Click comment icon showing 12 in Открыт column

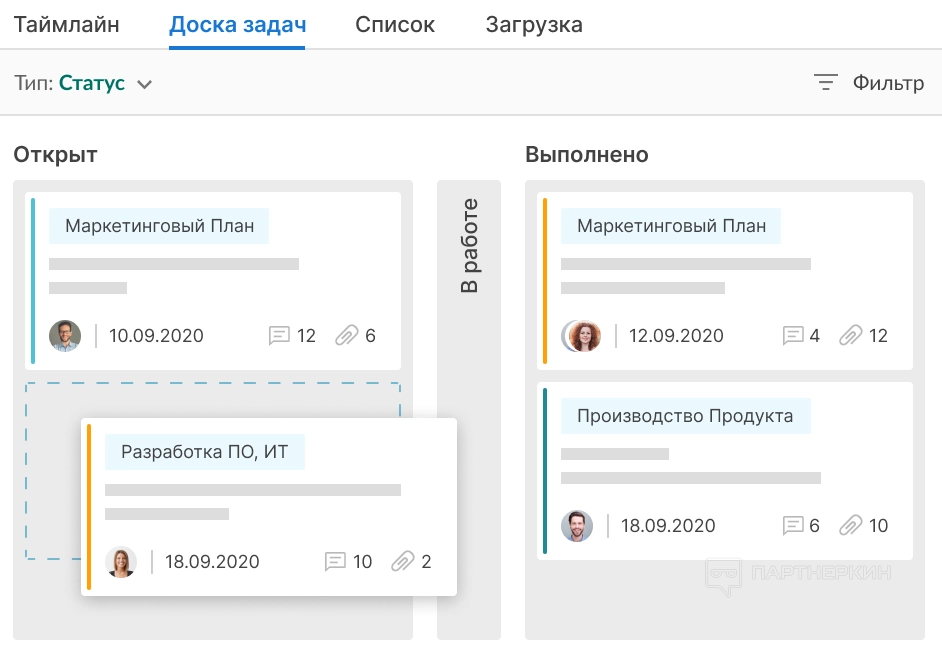coord(279,336)
